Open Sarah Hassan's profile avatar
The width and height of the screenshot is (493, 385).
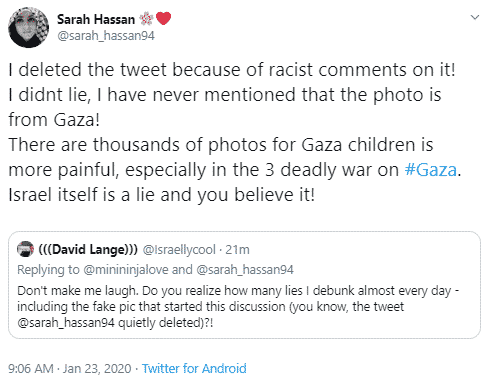29,27
